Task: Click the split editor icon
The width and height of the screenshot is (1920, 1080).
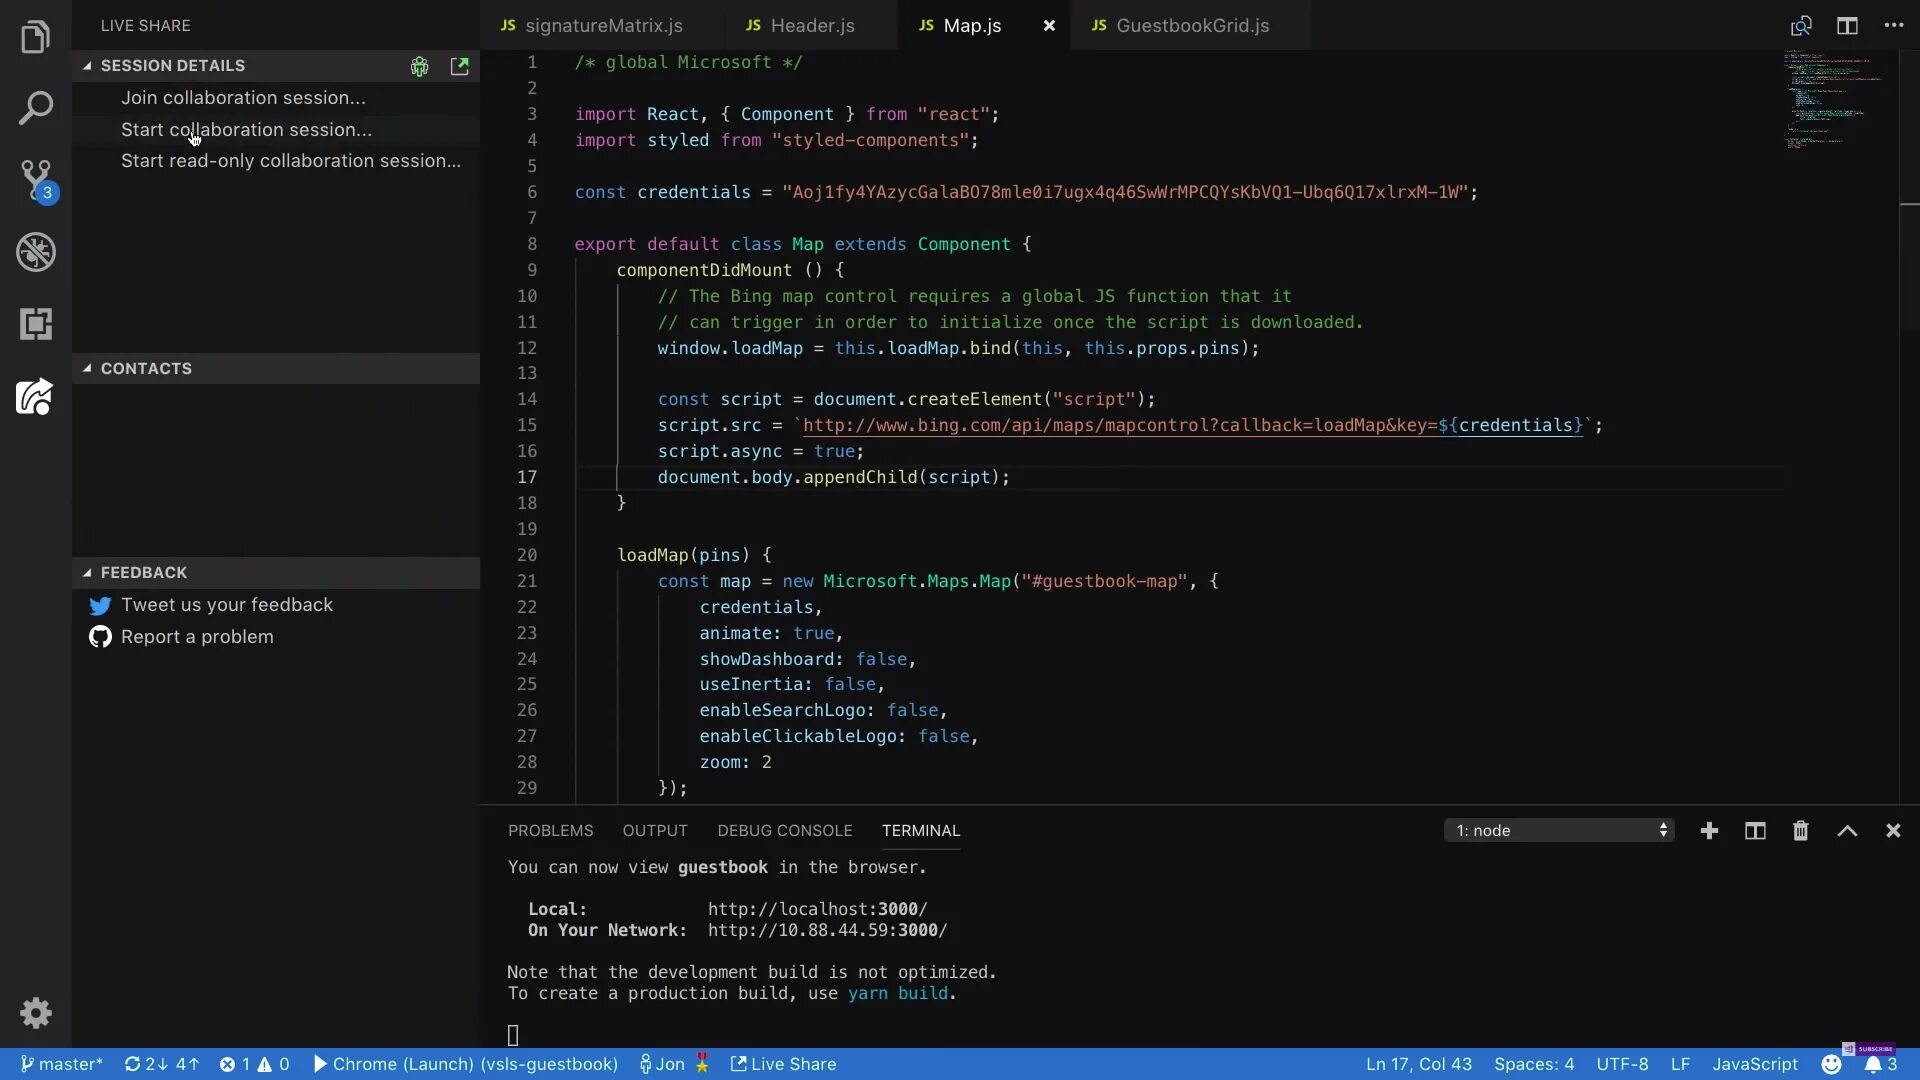Action: pos(1847,26)
